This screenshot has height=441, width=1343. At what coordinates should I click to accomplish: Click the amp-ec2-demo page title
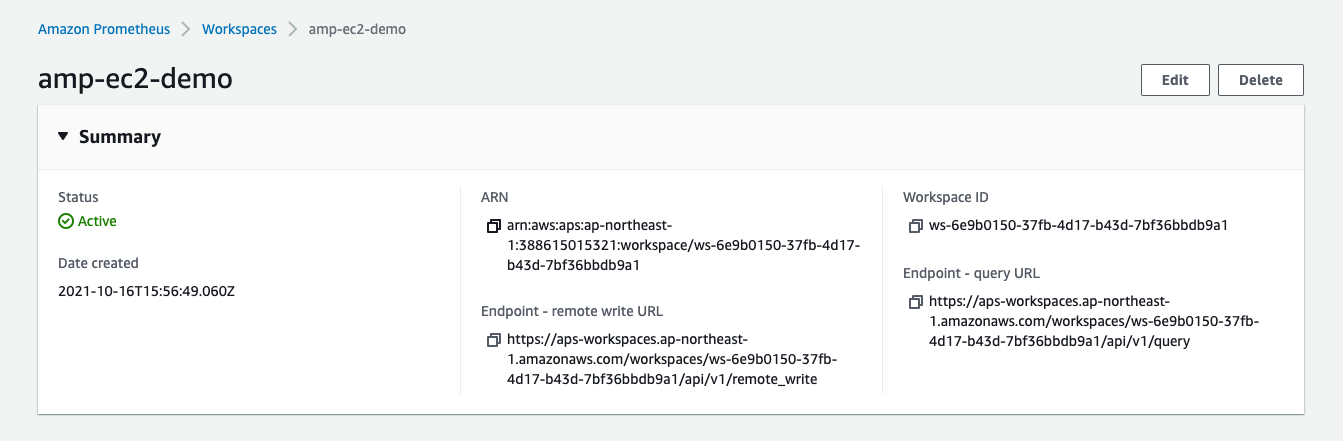click(135, 78)
